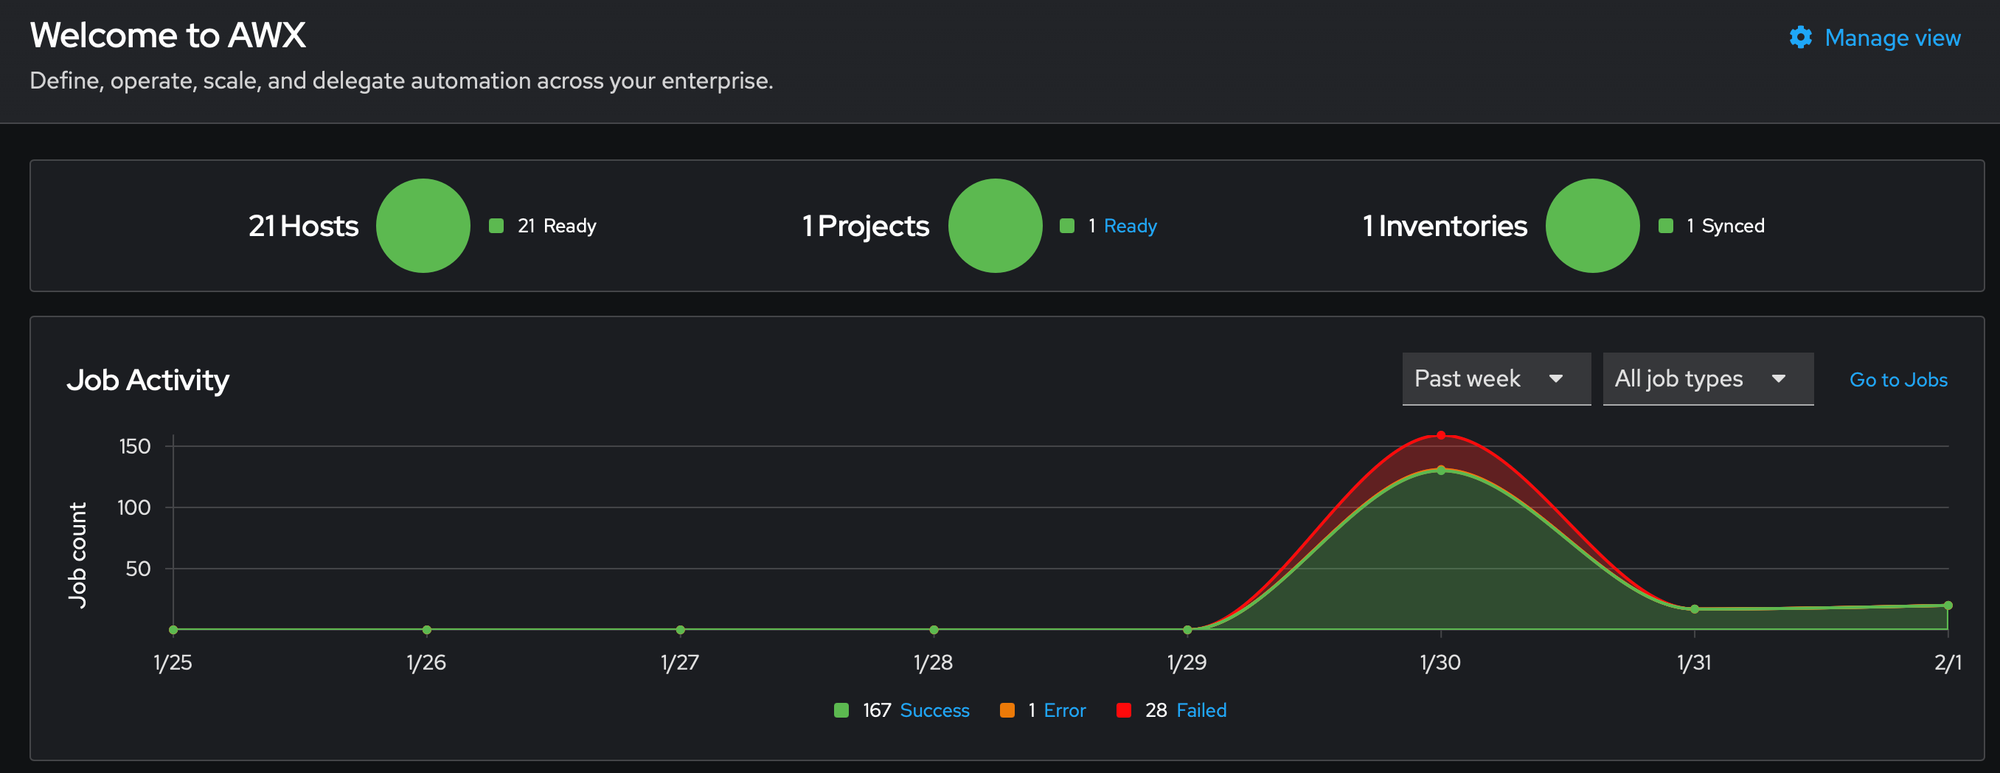The image size is (2000, 773).
Task: Click the green data point on 1/26
Action: coord(427,630)
